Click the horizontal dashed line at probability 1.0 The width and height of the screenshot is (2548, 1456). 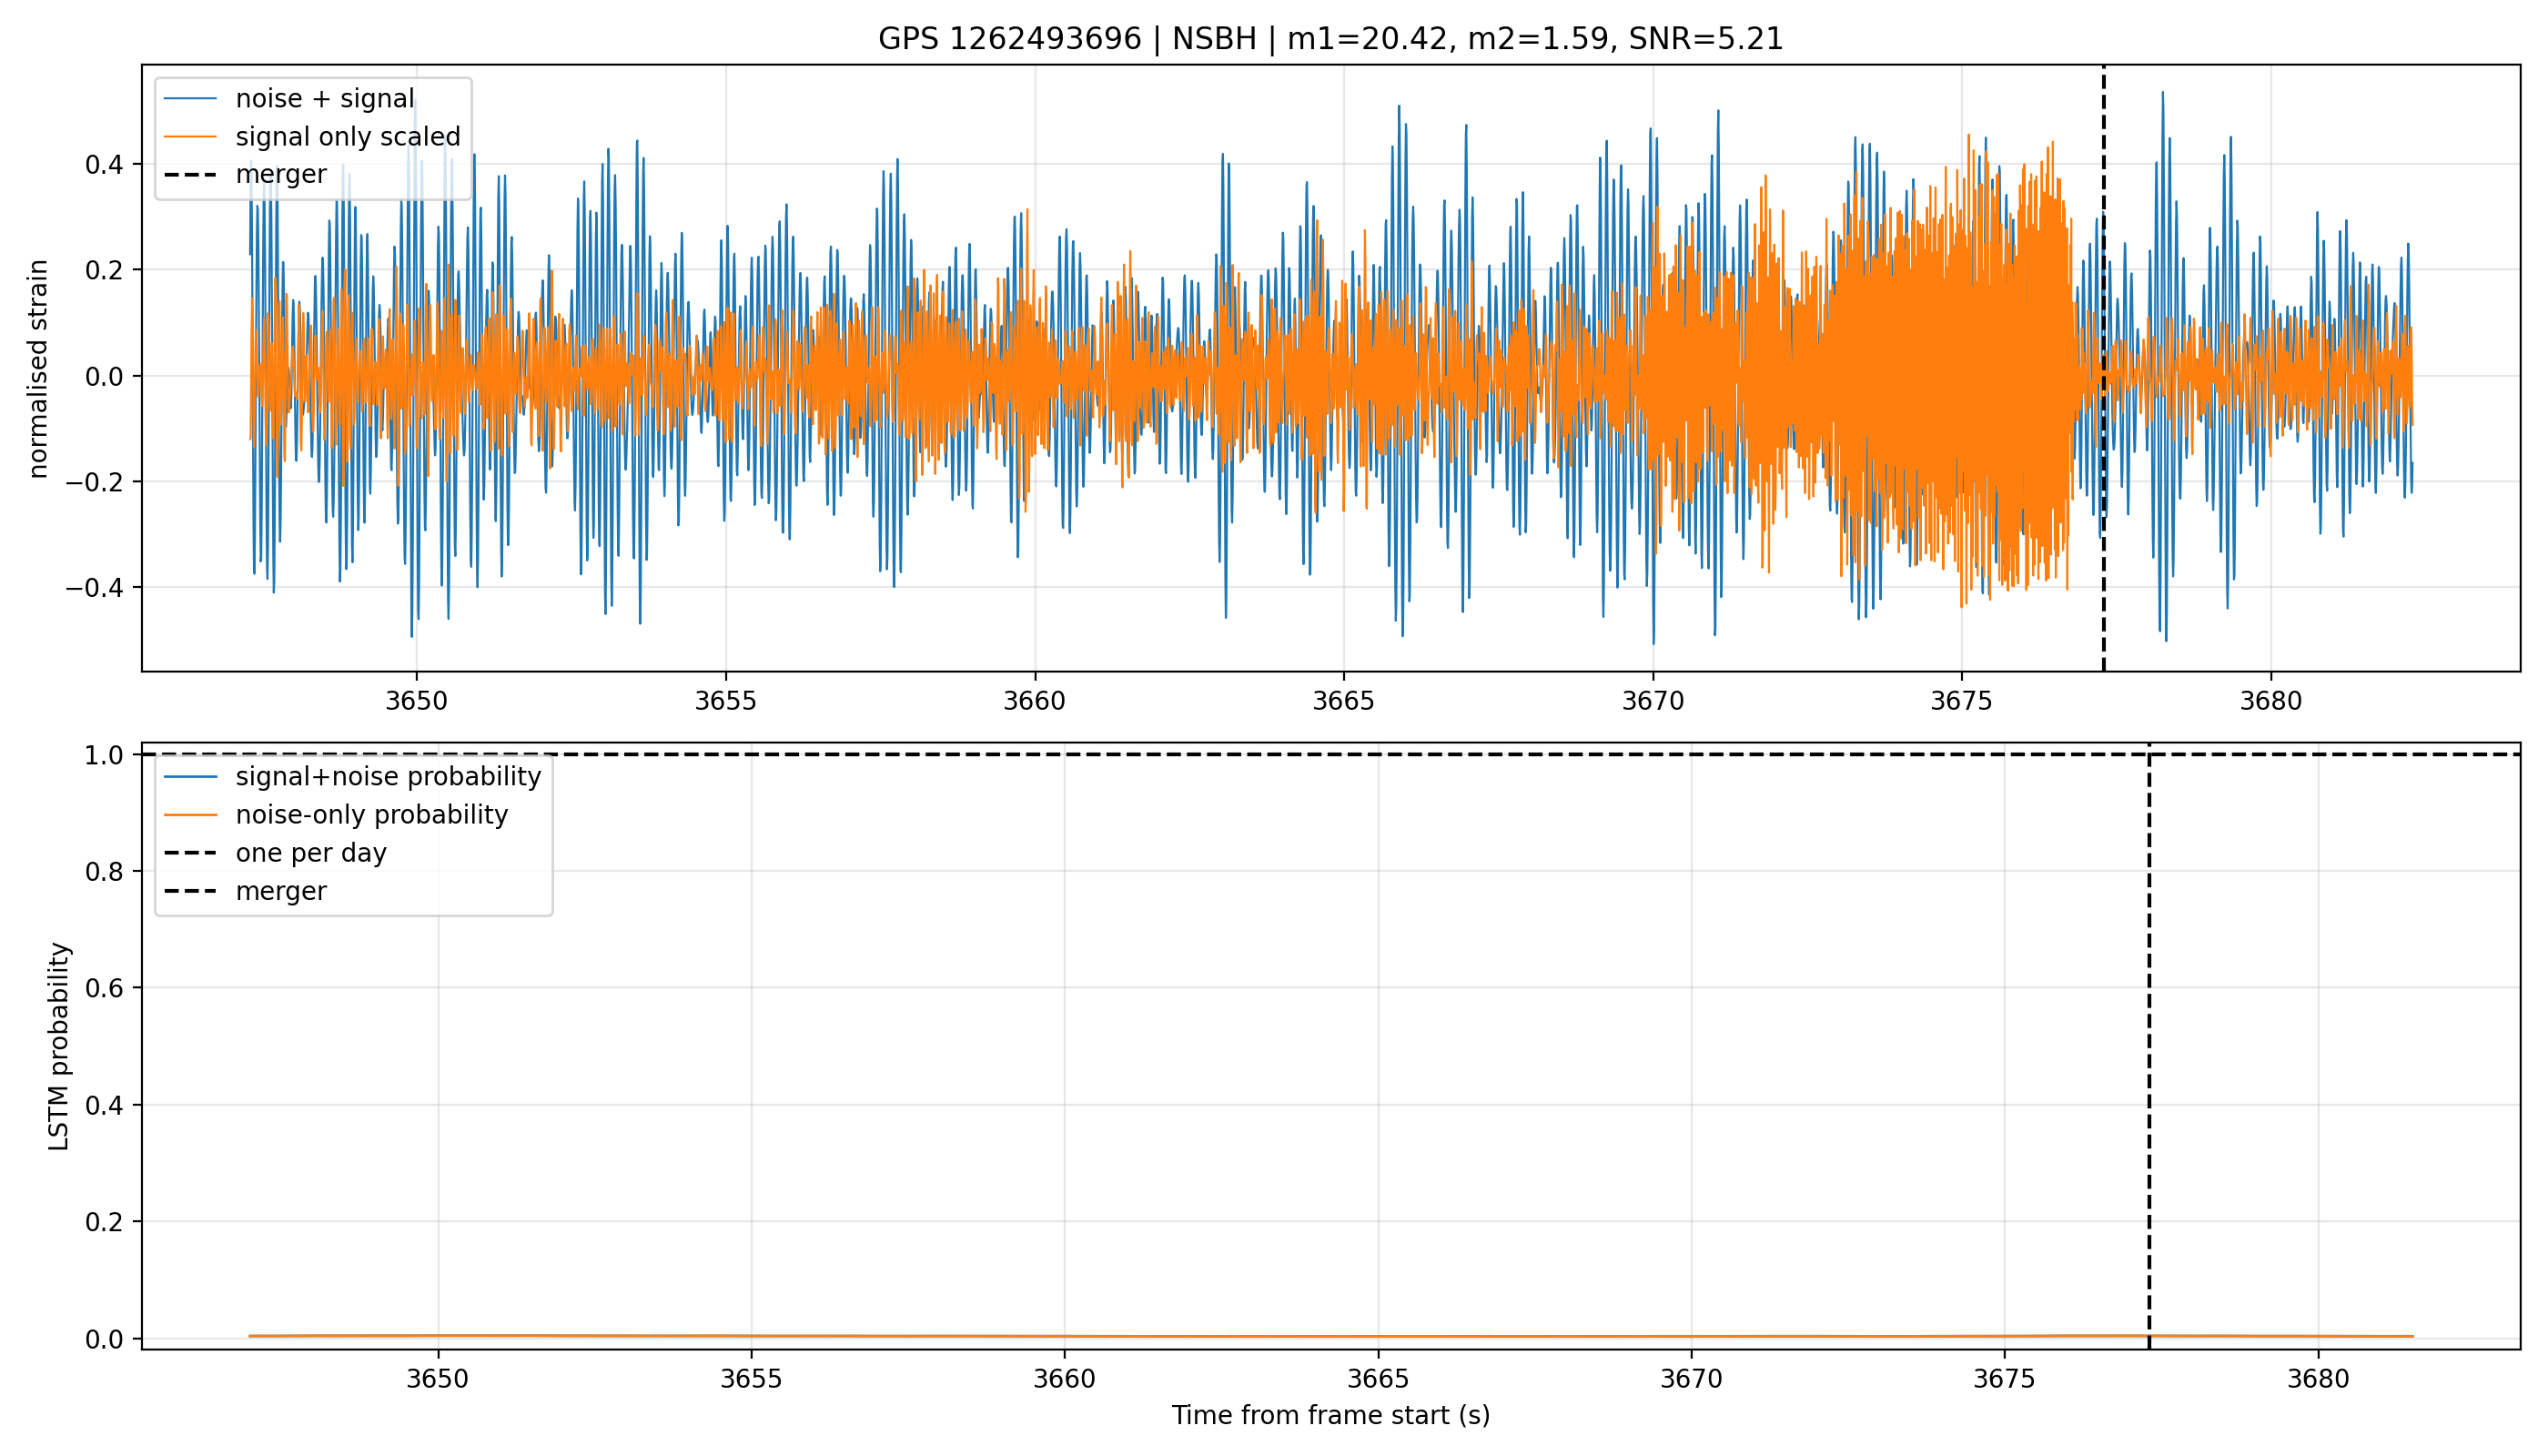tap(1330, 754)
